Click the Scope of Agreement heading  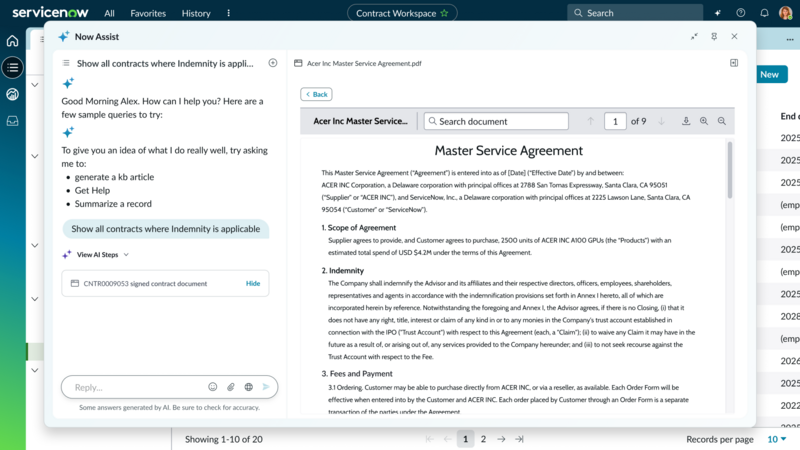[x=359, y=228]
